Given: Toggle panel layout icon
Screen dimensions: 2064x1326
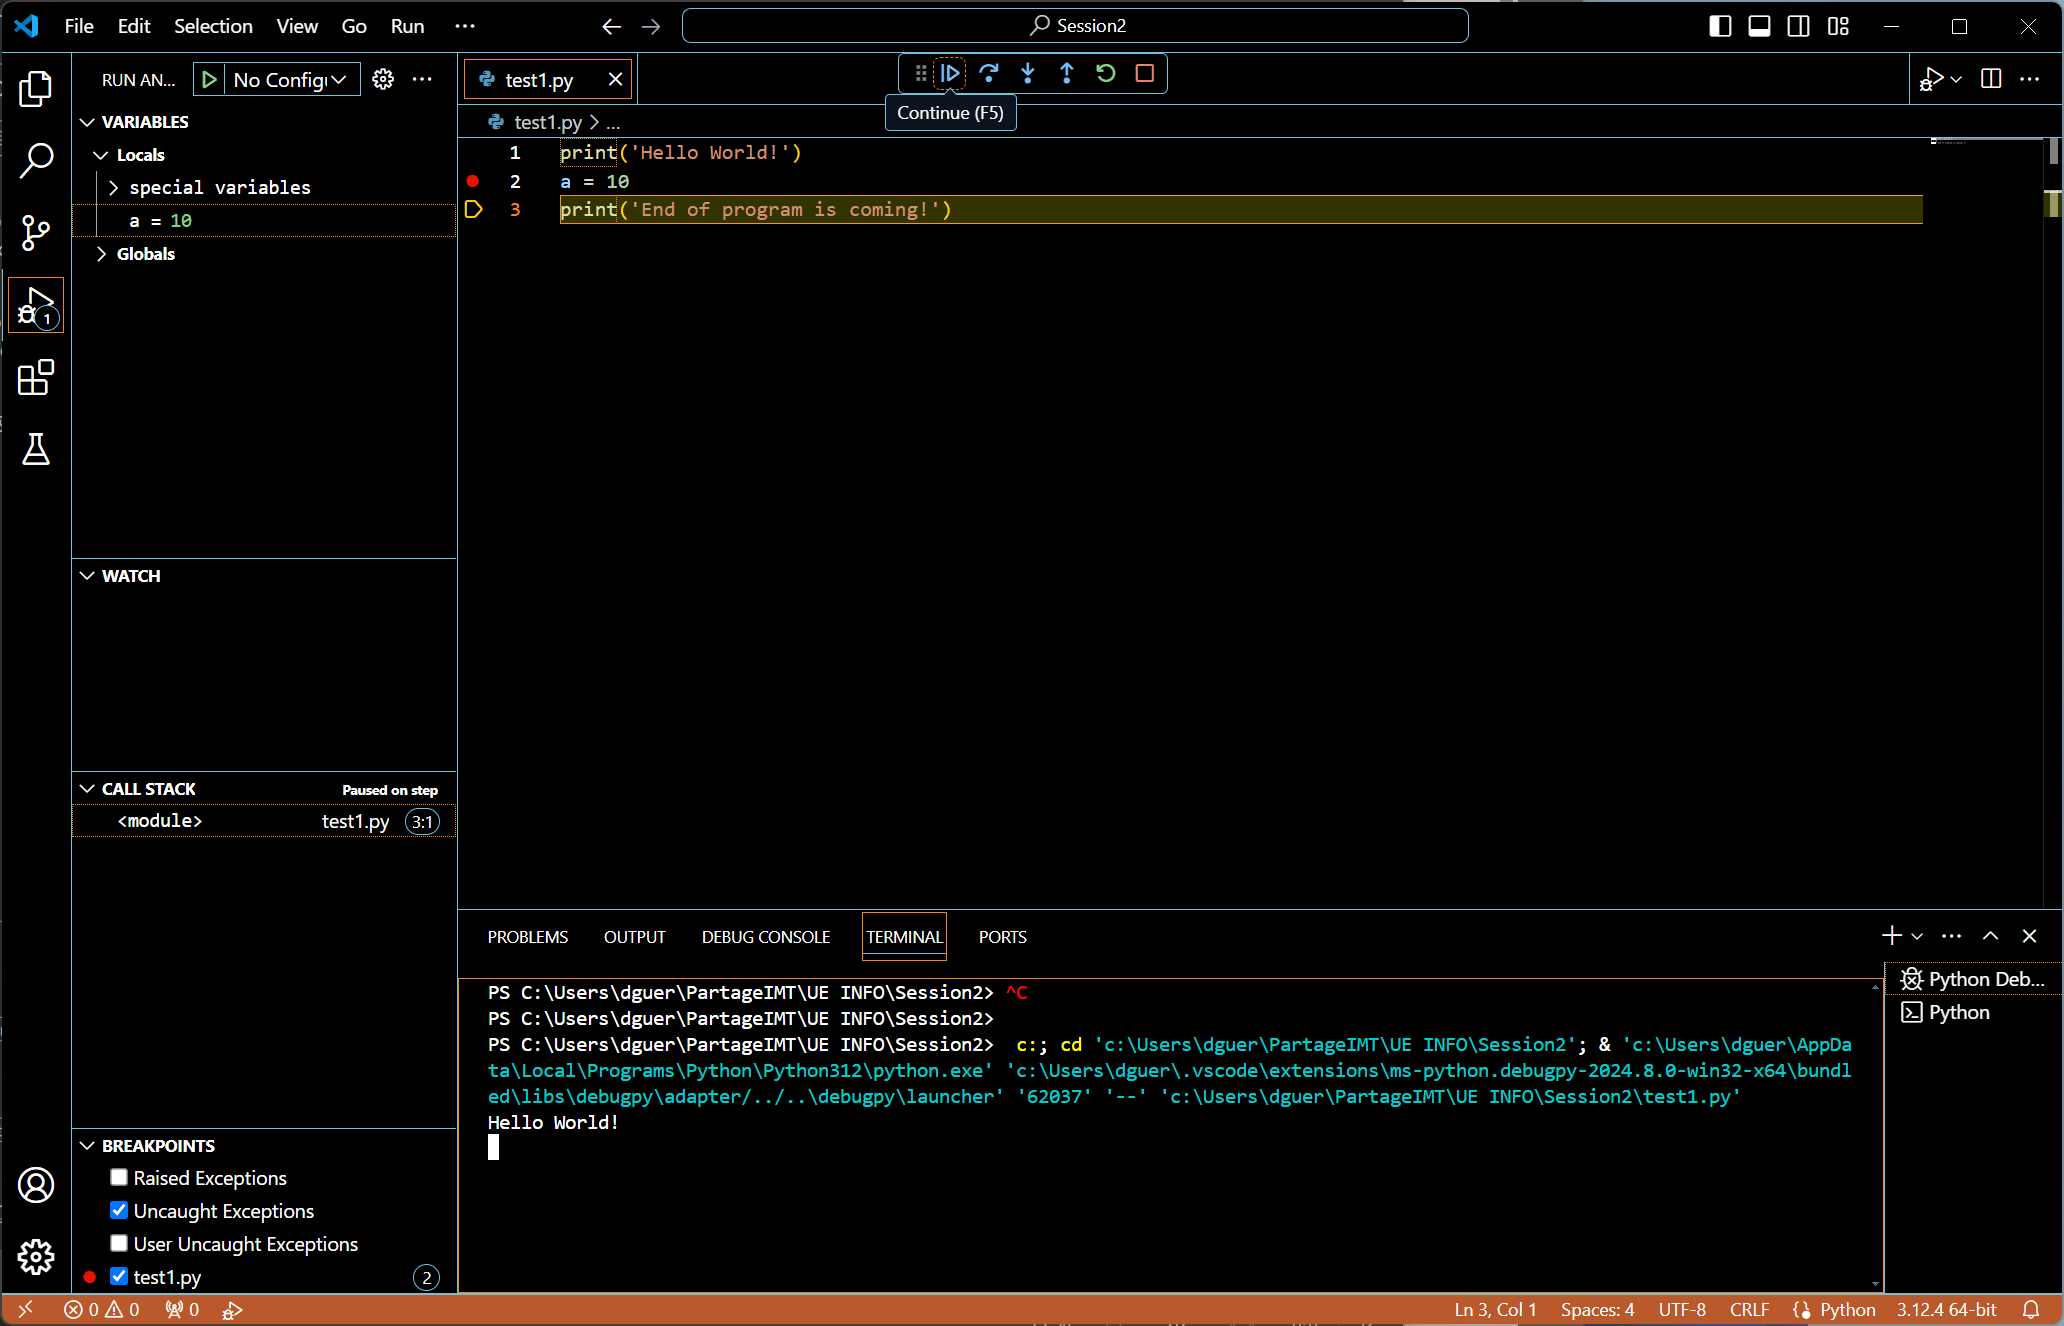Looking at the screenshot, I should (1759, 27).
